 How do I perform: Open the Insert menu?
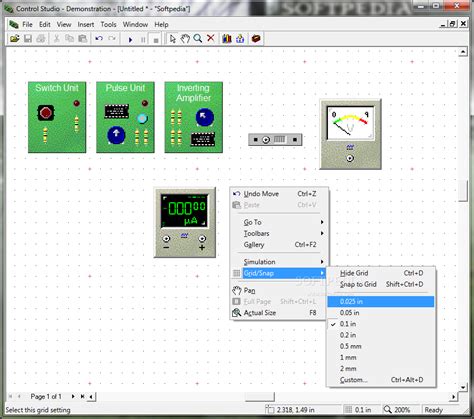click(x=86, y=24)
